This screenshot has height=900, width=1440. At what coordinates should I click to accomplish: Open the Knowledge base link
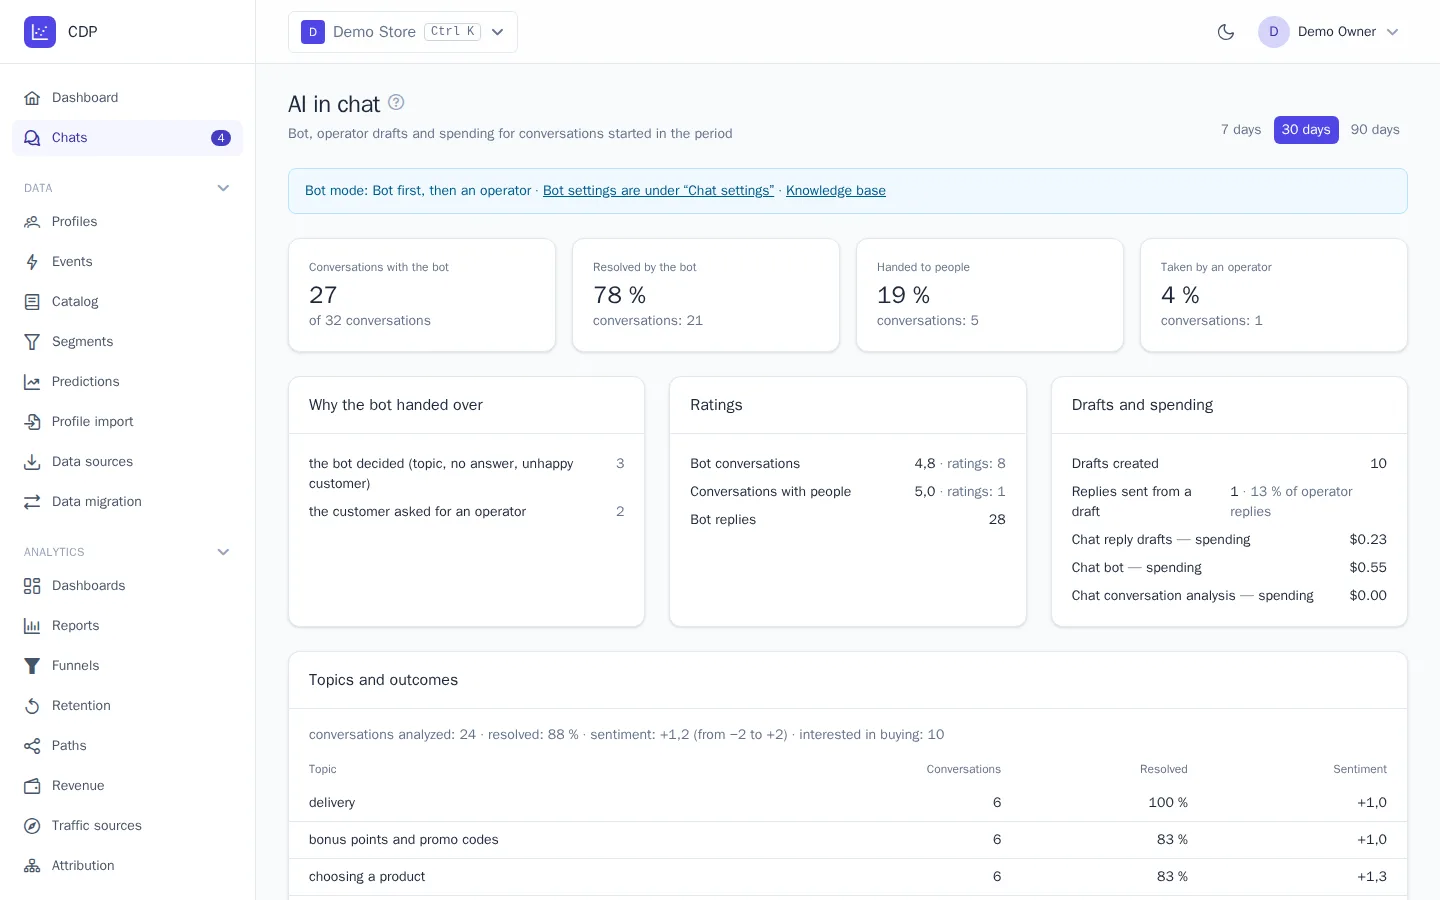pyautogui.click(x=836, y=191)
